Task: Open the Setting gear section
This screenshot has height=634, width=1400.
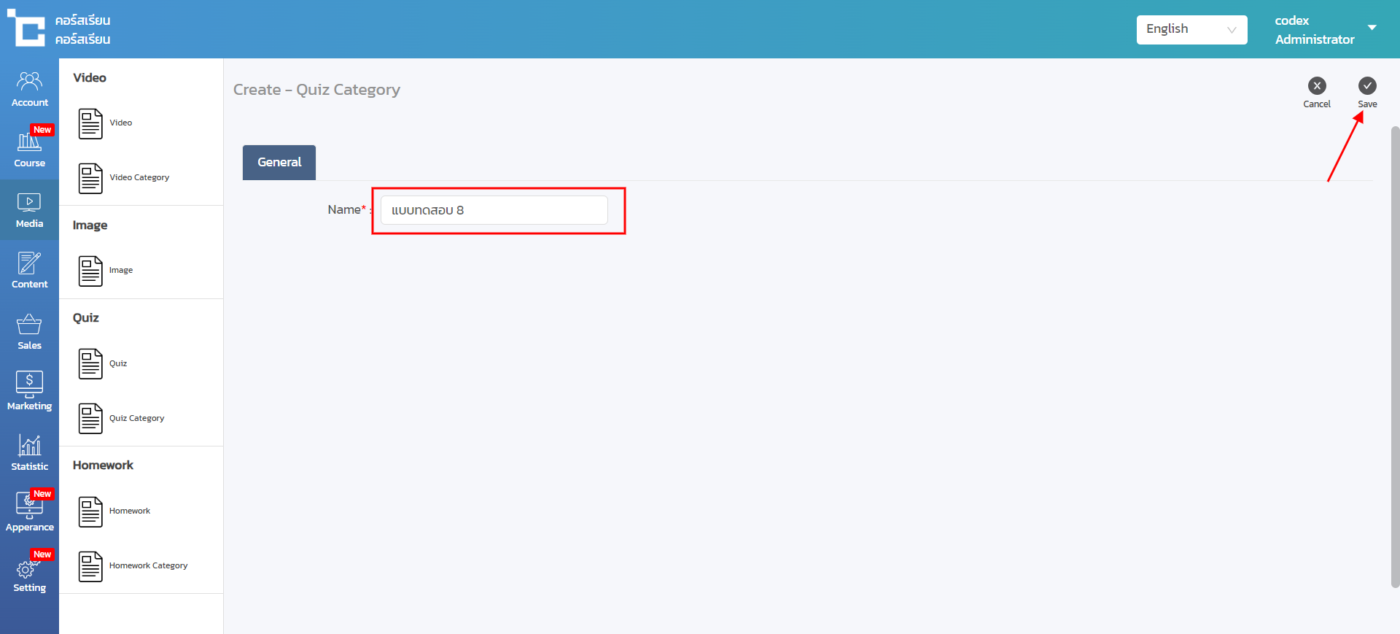Action: pyautogui.click(x=29, y=573)
